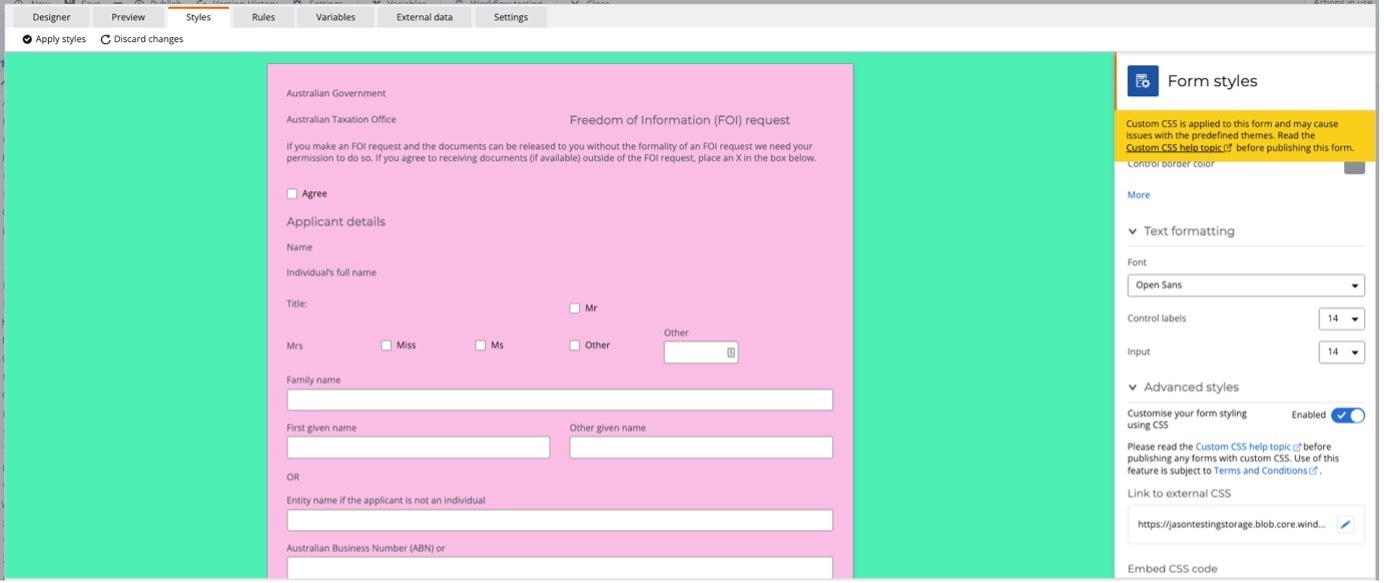
Task: Open the Rules tab
Action: click(265, 17)
